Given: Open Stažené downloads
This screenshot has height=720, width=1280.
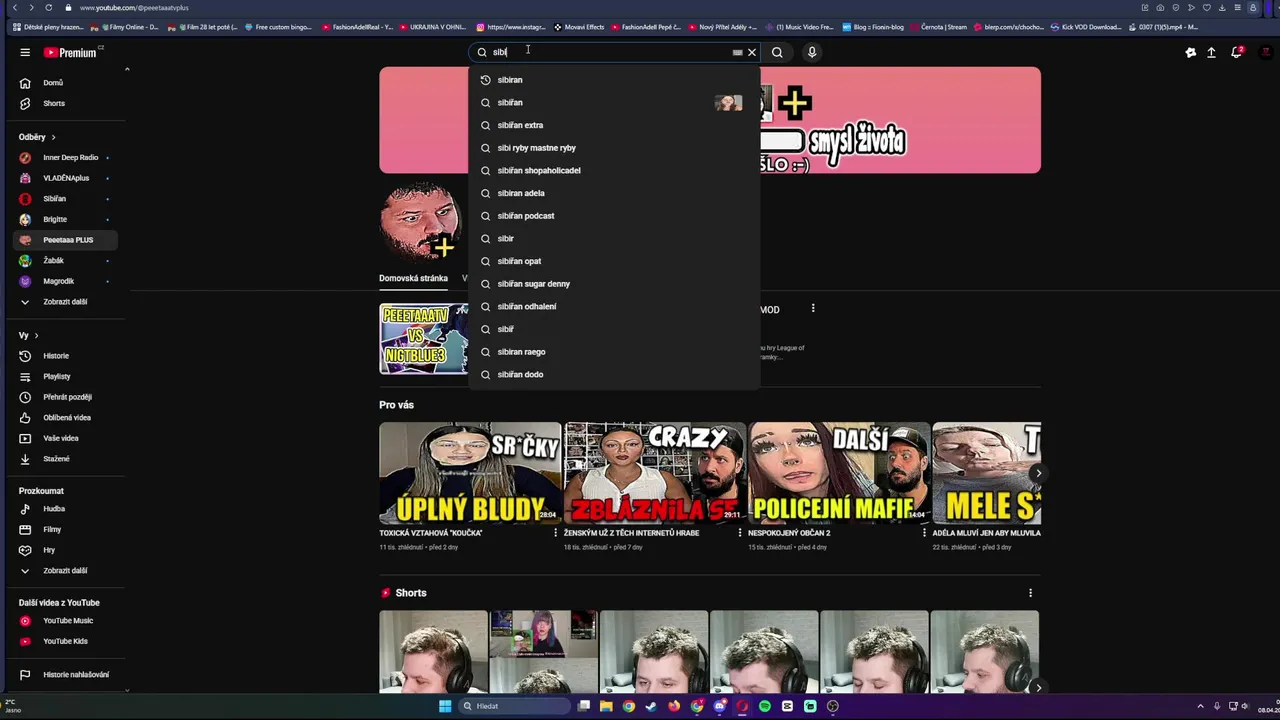Looking at the screenshot, I should tap(66, 458).
